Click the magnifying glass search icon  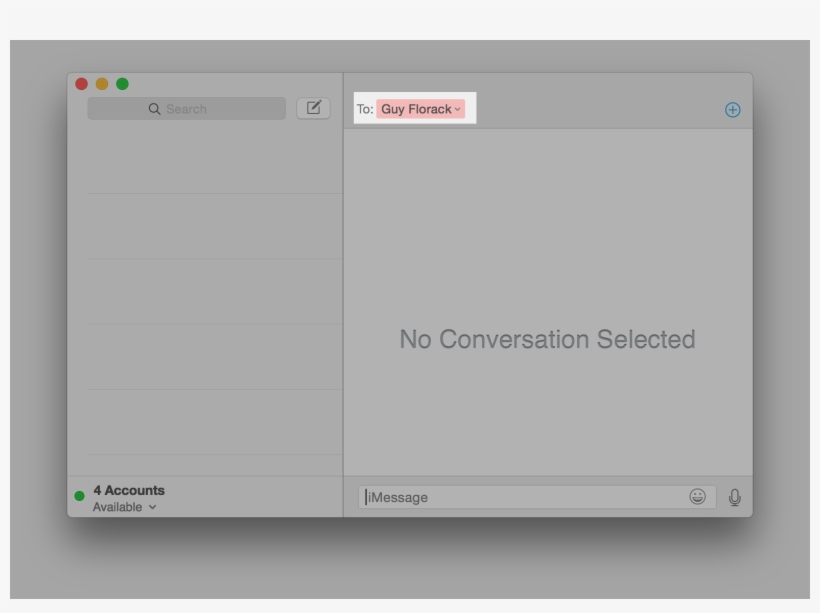tap(152, 107)
